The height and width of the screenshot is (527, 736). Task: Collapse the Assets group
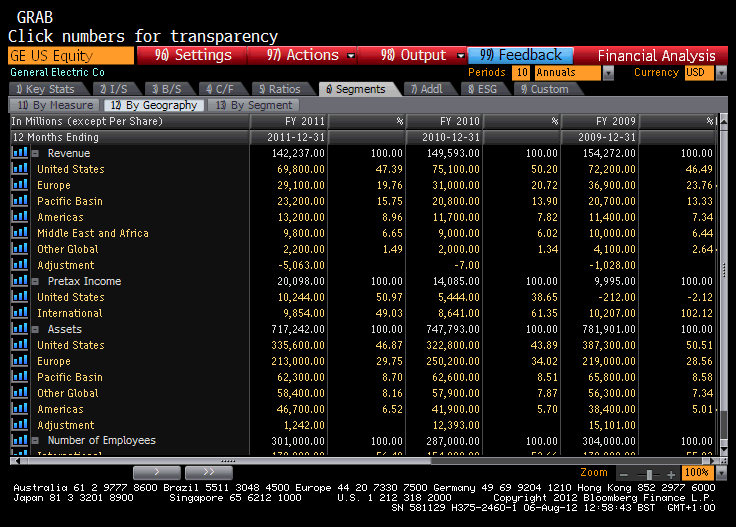(x=35, y=329)
